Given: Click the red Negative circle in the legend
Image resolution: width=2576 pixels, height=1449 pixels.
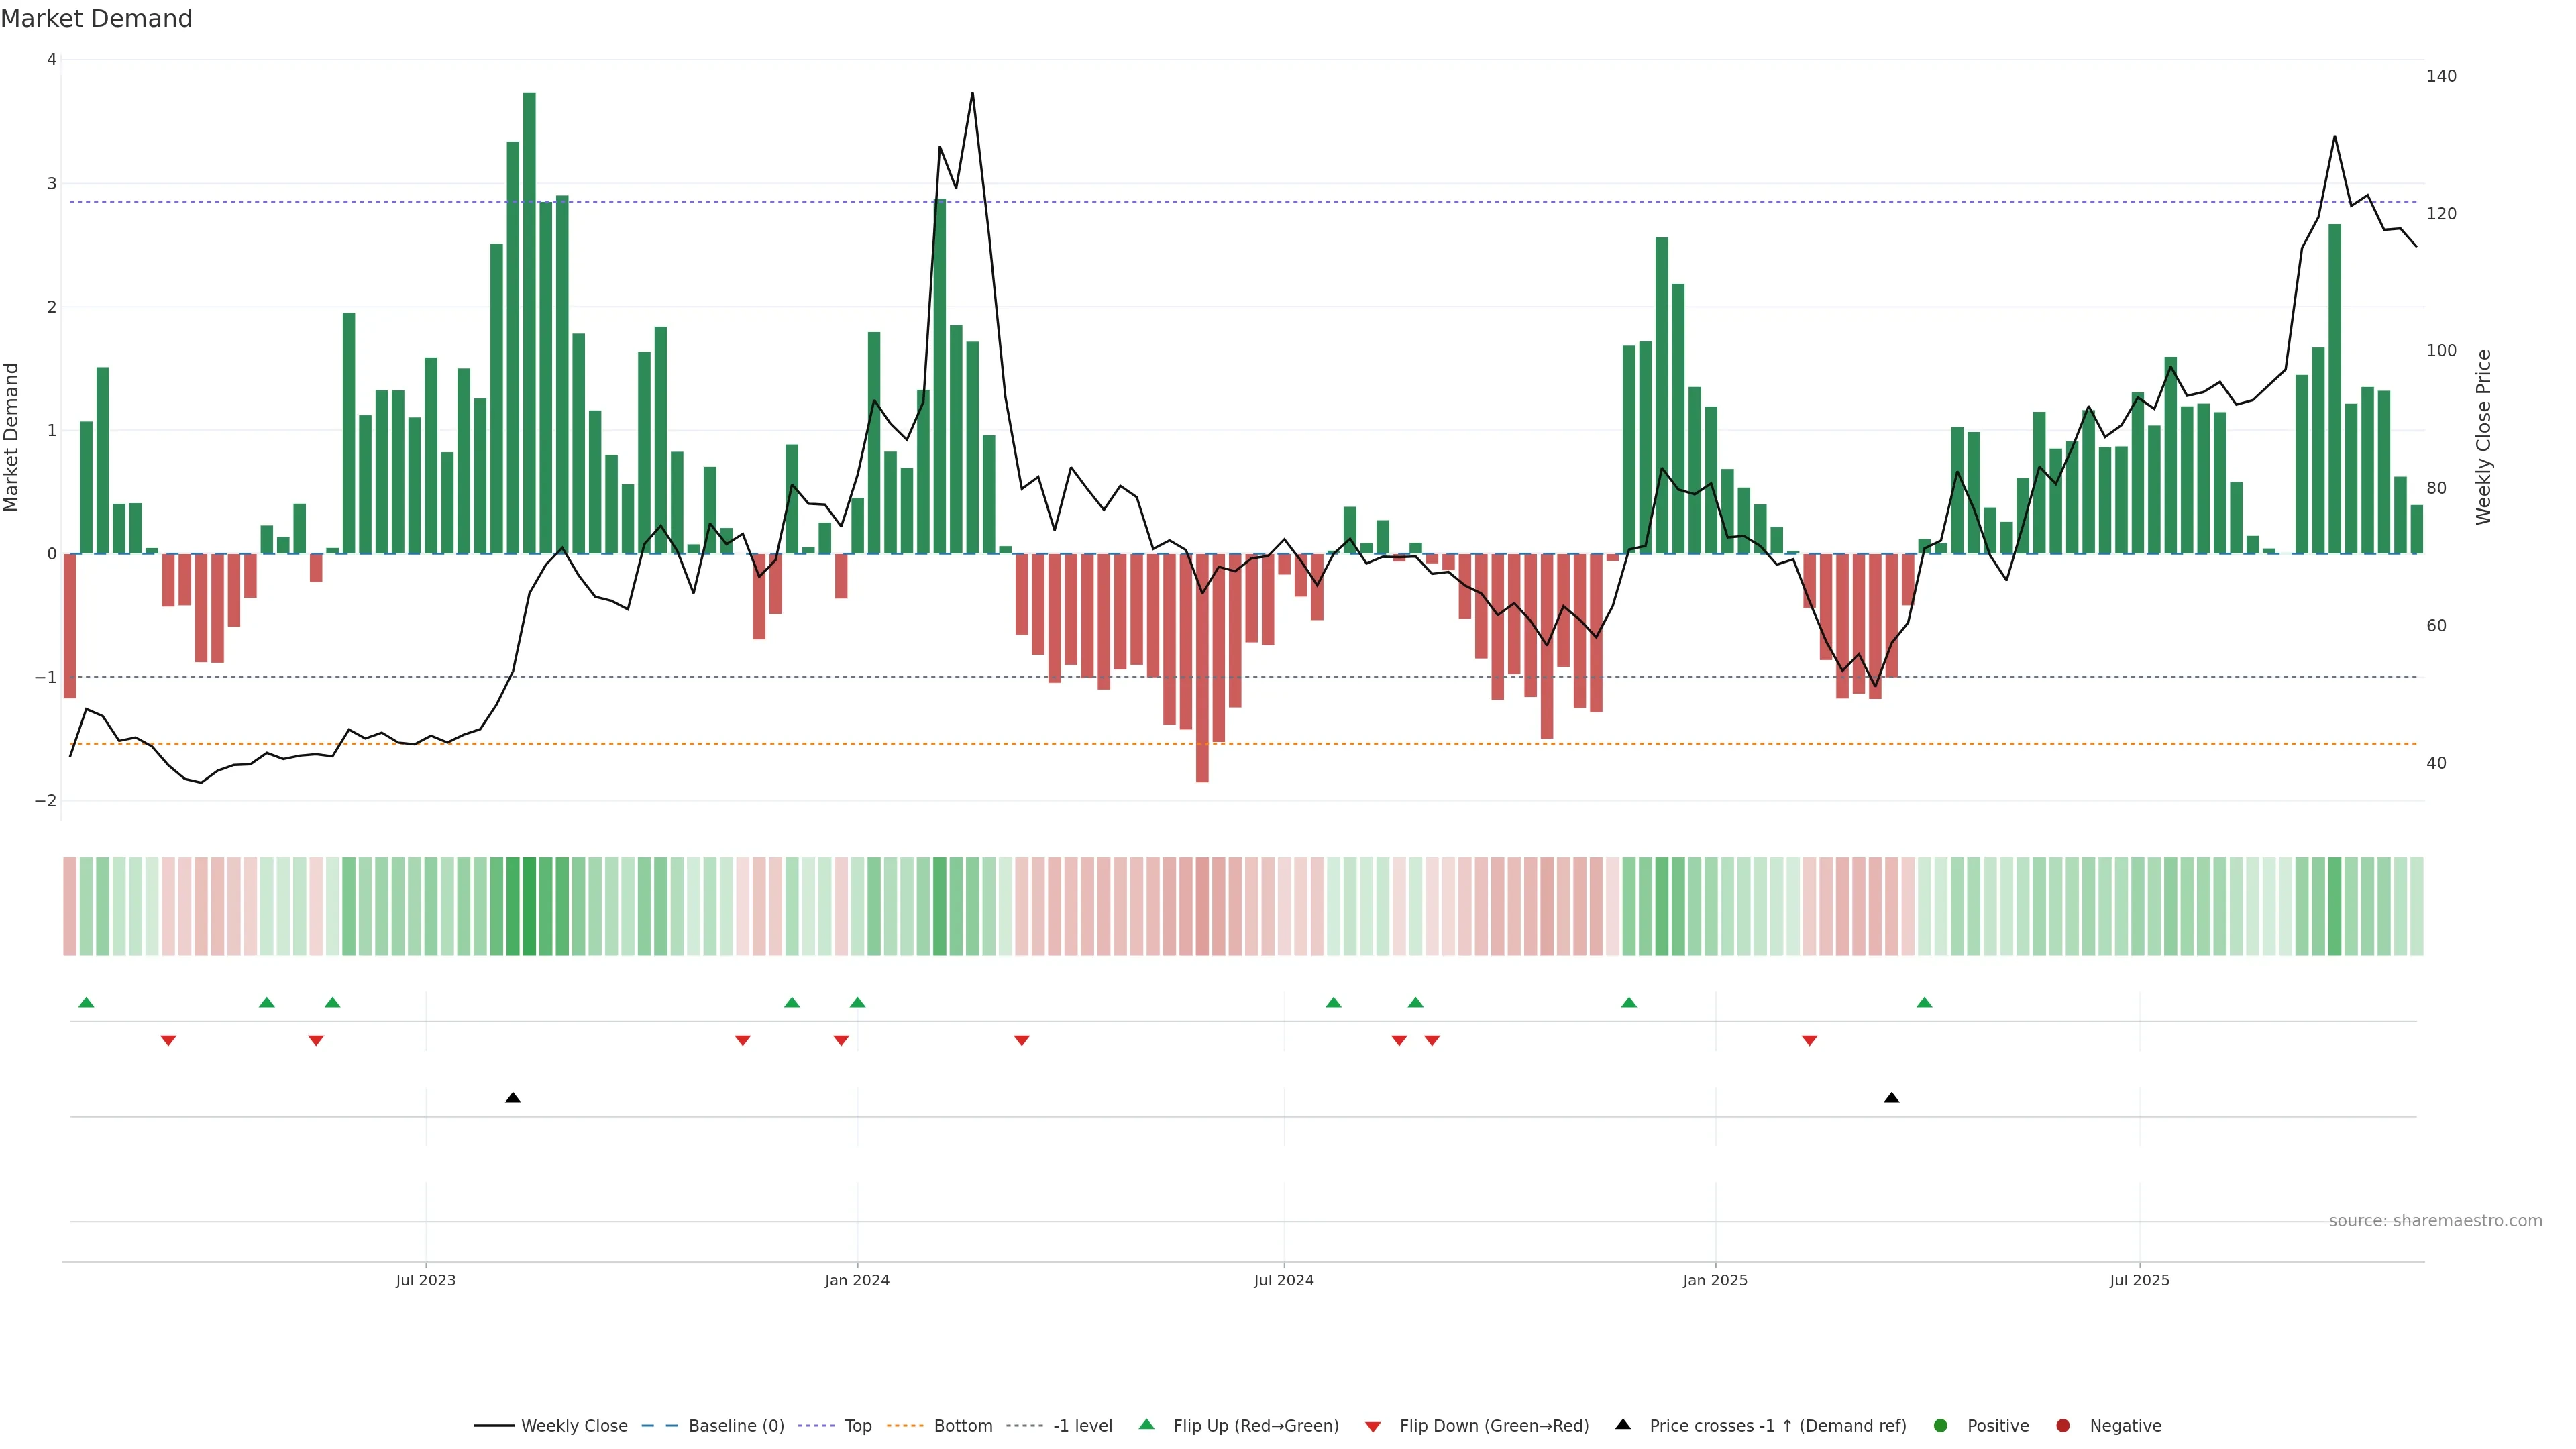Looking at the screenshot, I should [2062, 1426].
